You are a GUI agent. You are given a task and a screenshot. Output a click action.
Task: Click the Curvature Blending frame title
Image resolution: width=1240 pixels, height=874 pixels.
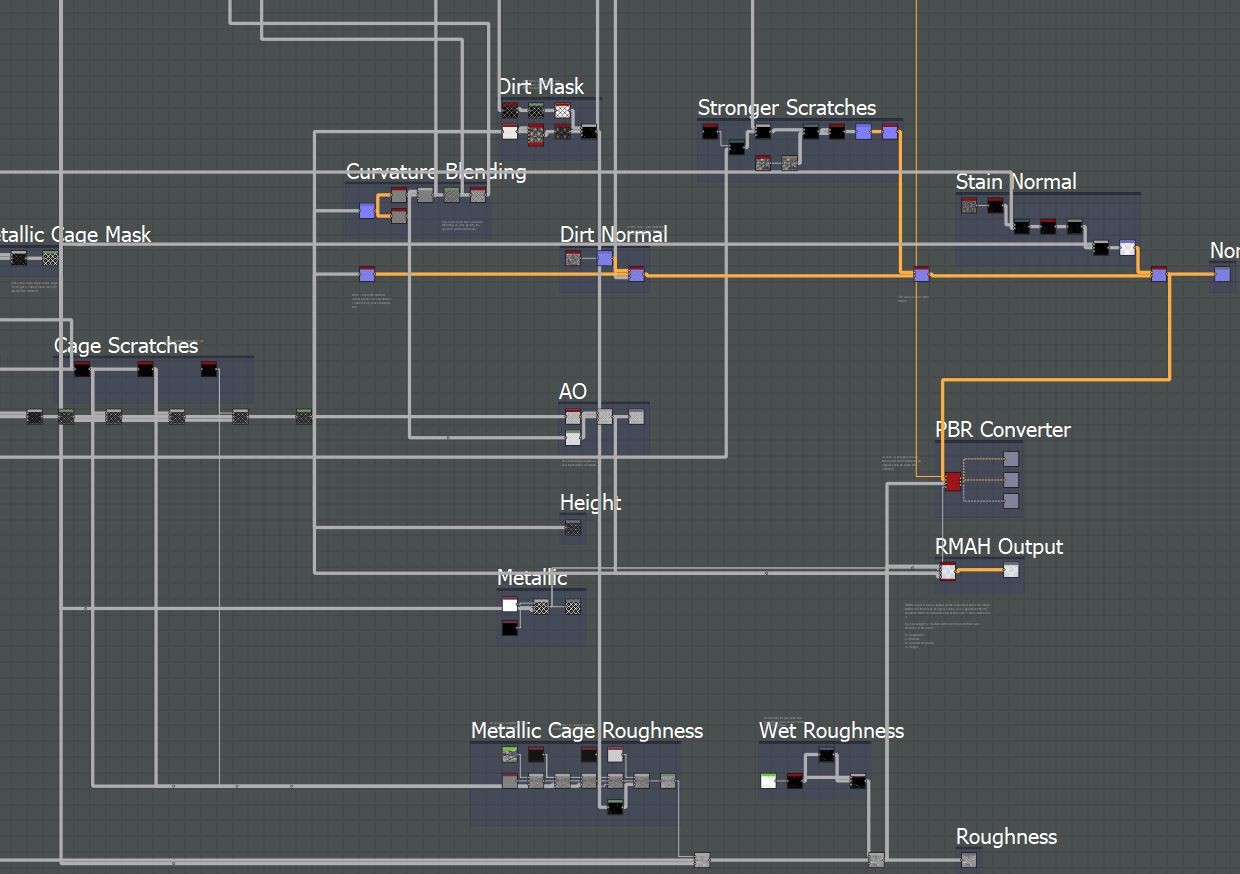436,172
